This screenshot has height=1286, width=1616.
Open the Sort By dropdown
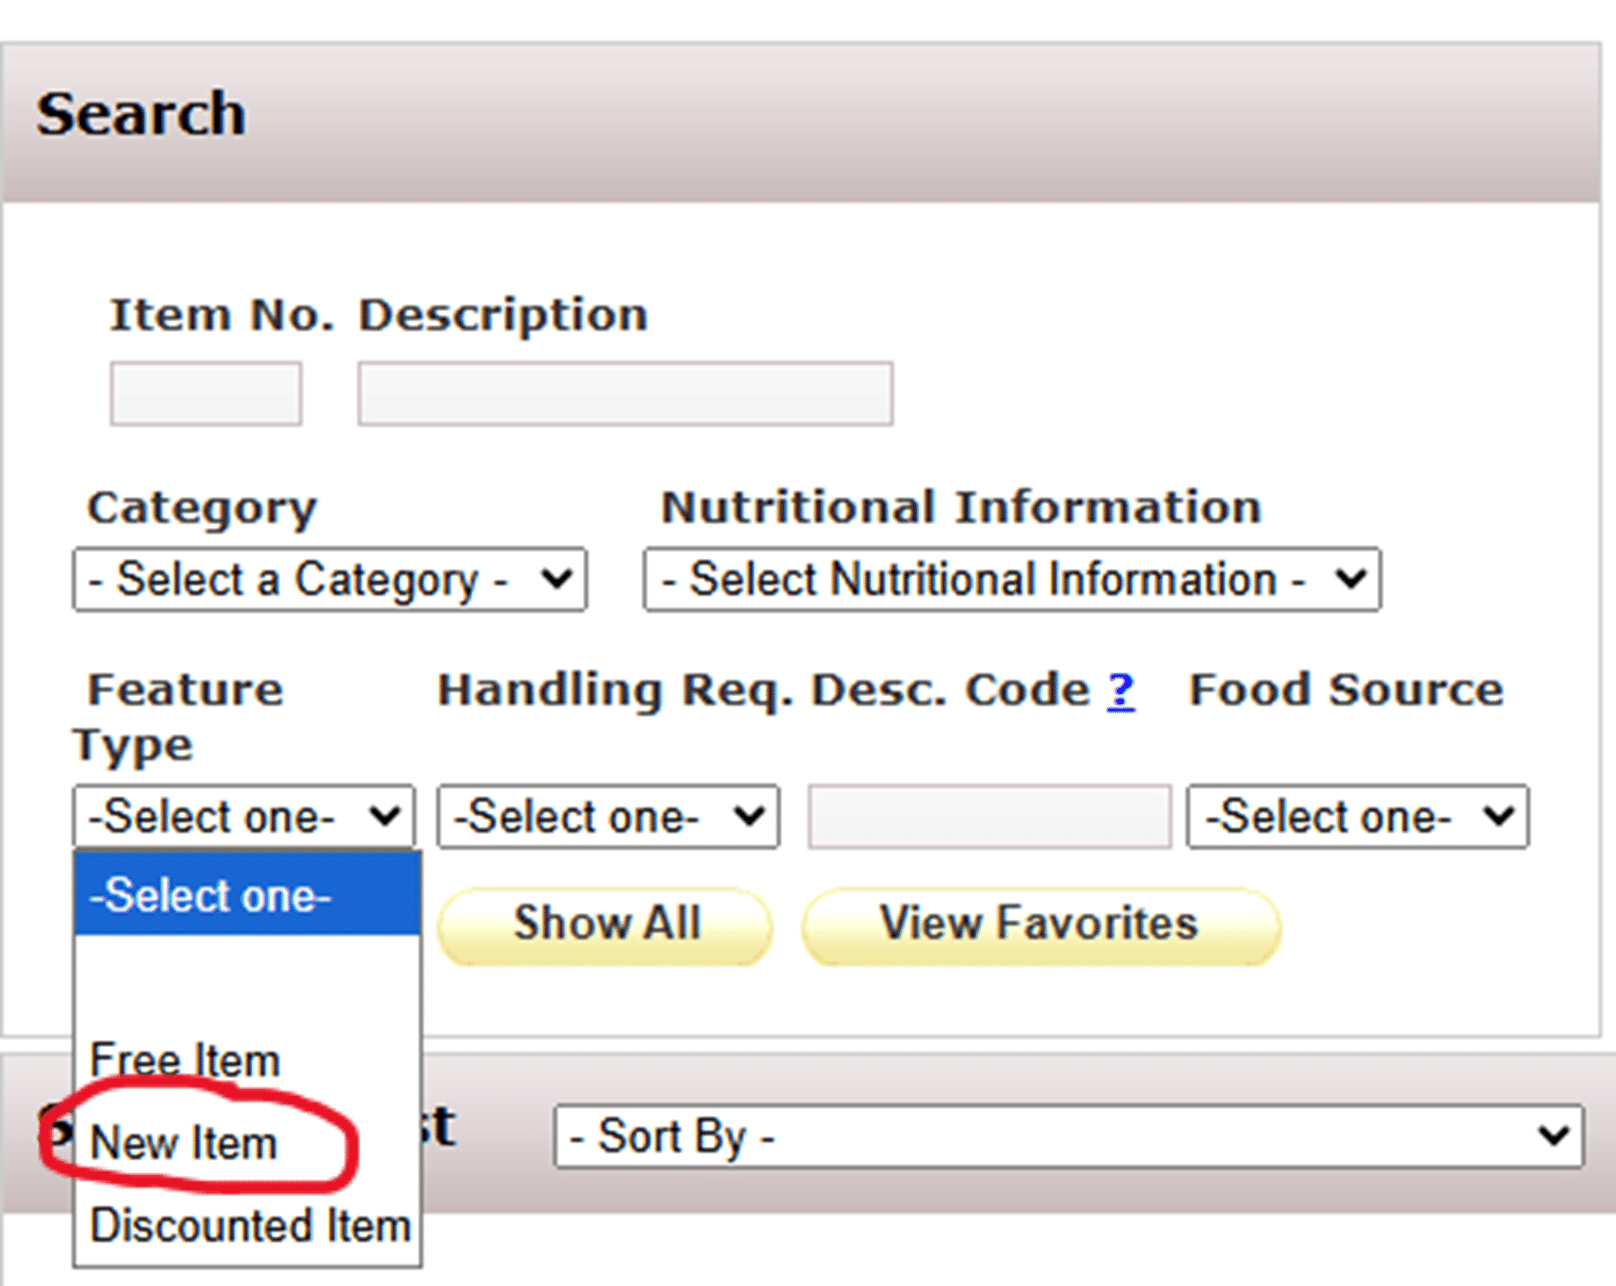(1068, 1136)
